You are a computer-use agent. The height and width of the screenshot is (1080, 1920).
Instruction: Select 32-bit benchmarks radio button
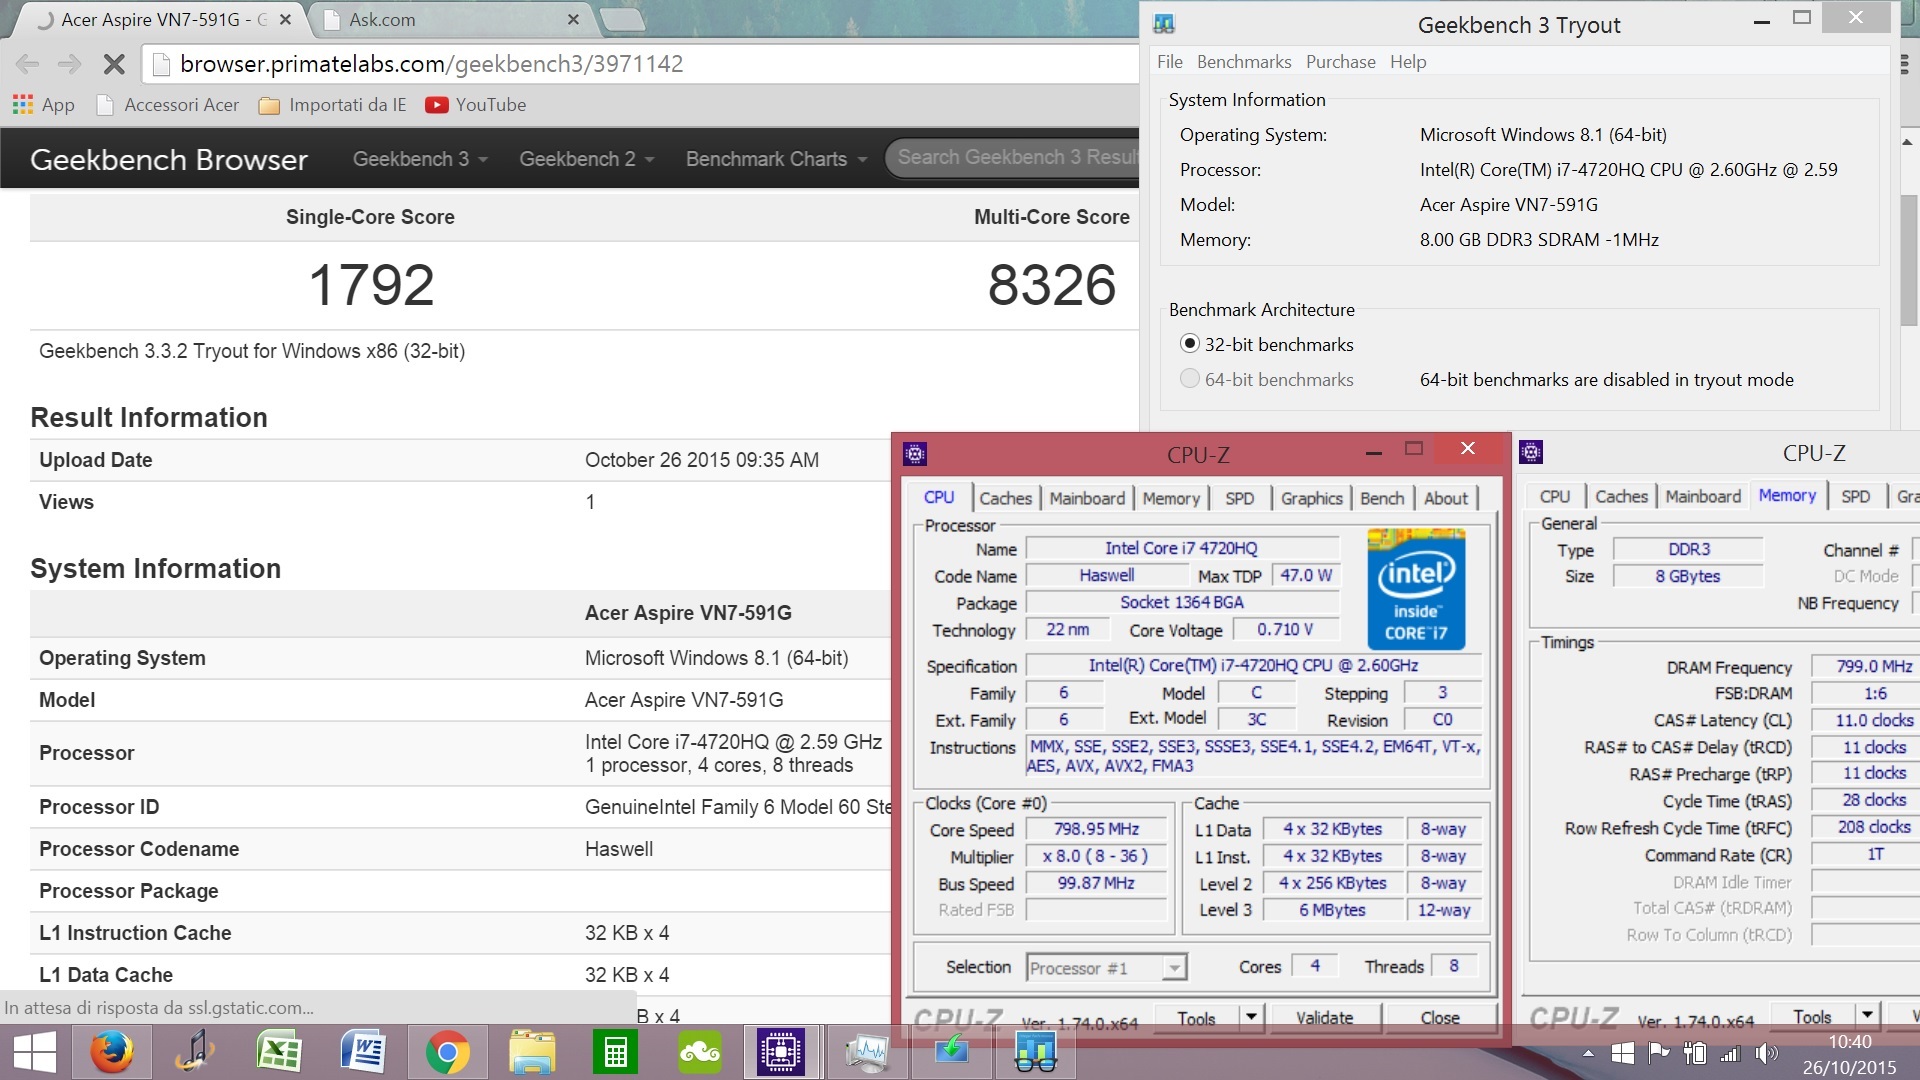click(1189, 344)
